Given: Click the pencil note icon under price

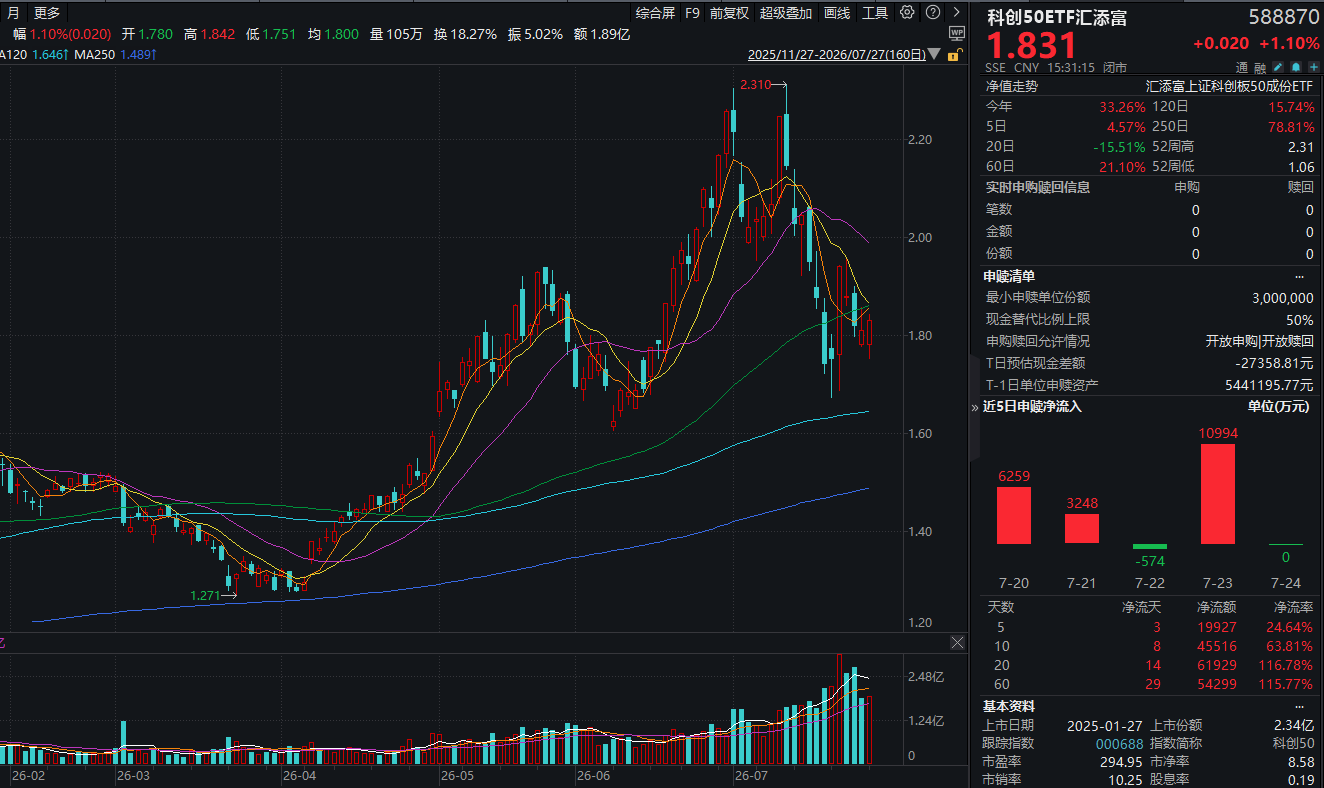Looking at the screenshot, I should (x=1278, y=67).
